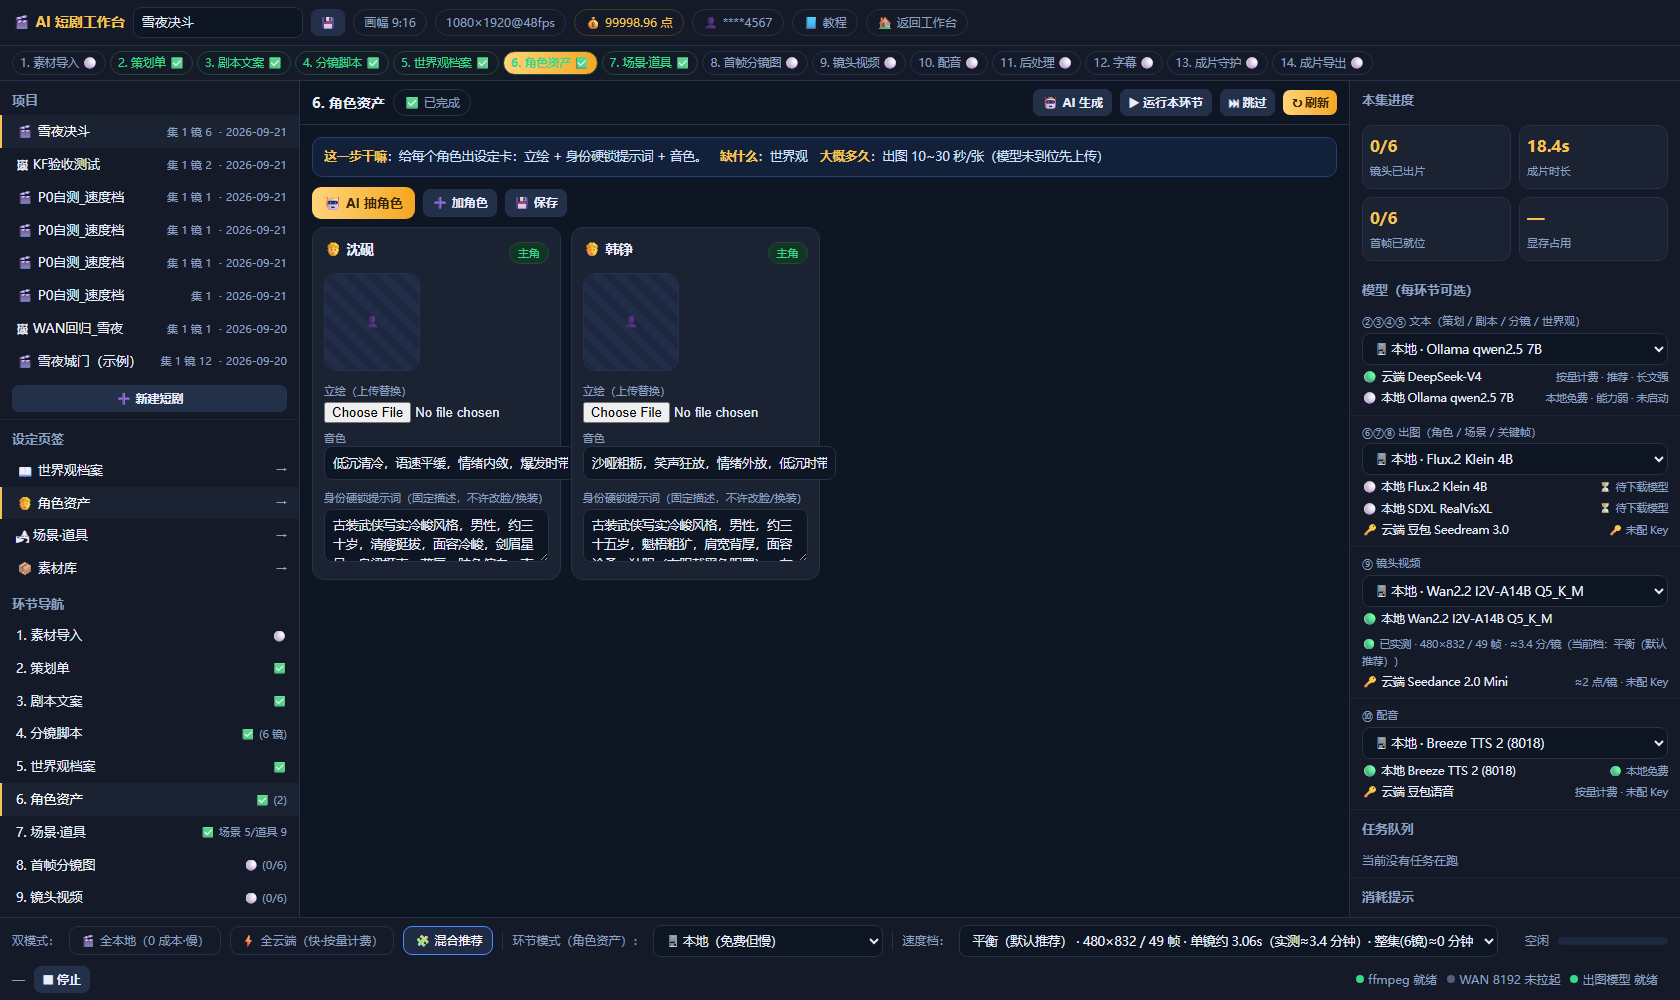Screen dimensions: 1680x1000
Task: Click the save disk icon beside project name
Action: 328,22
